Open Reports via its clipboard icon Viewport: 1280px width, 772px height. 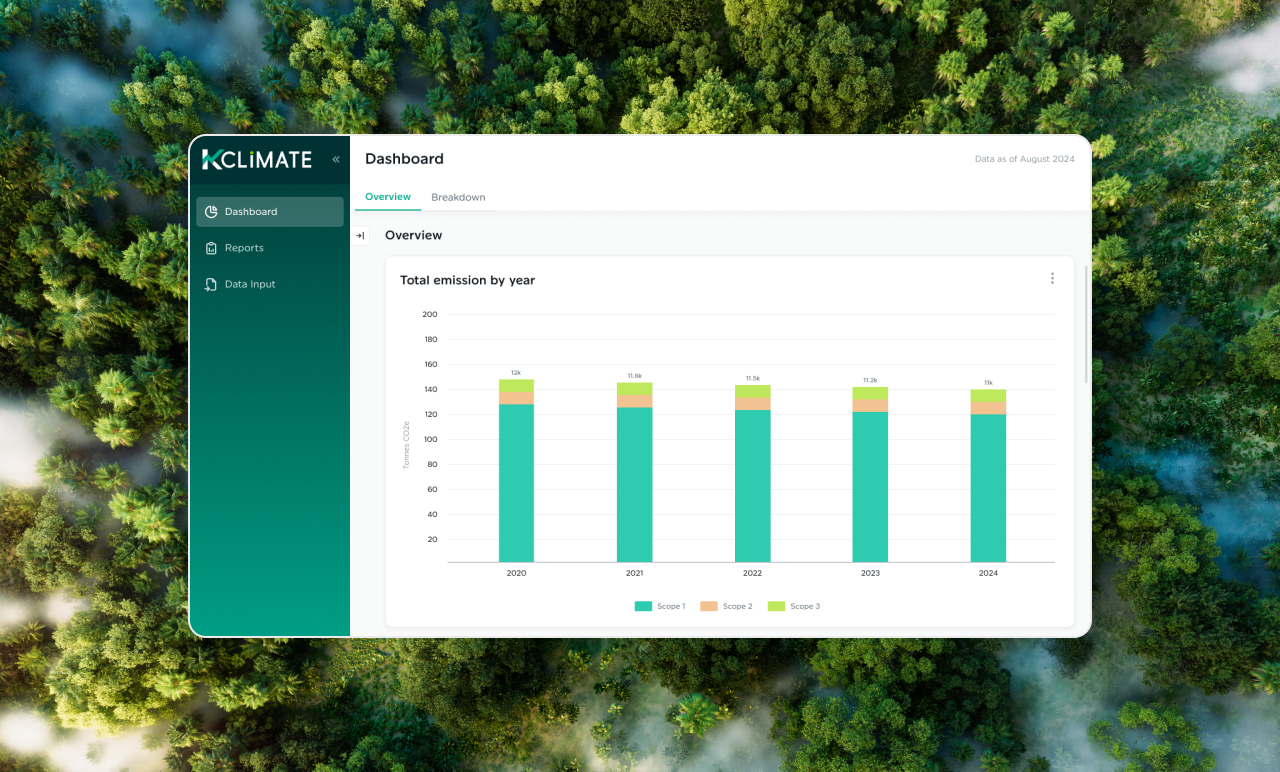coord(211,248)
